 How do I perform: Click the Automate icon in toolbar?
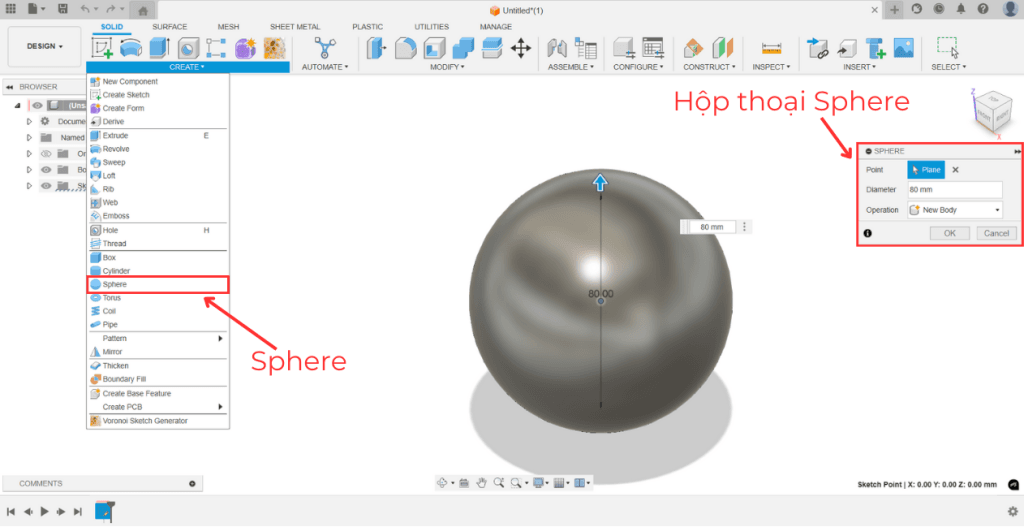click(325, 47)
